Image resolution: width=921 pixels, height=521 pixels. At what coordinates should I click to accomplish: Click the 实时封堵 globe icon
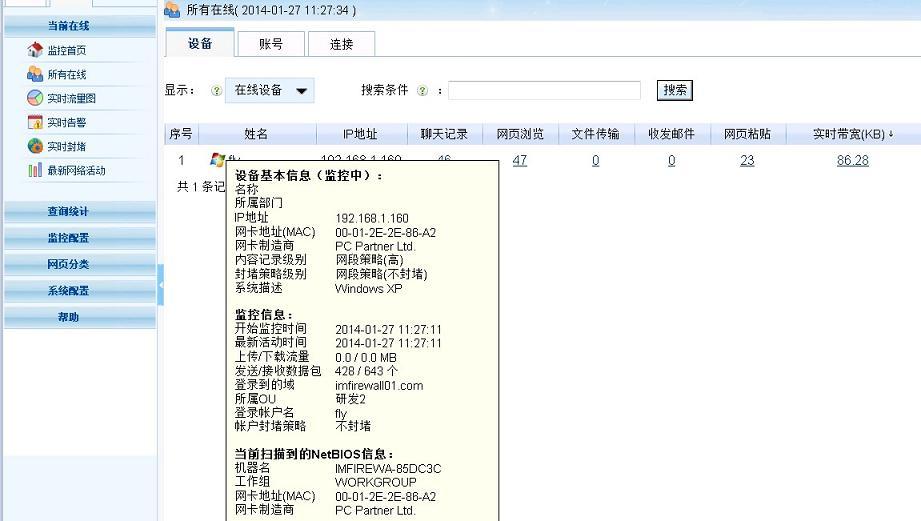coord(35,146)
